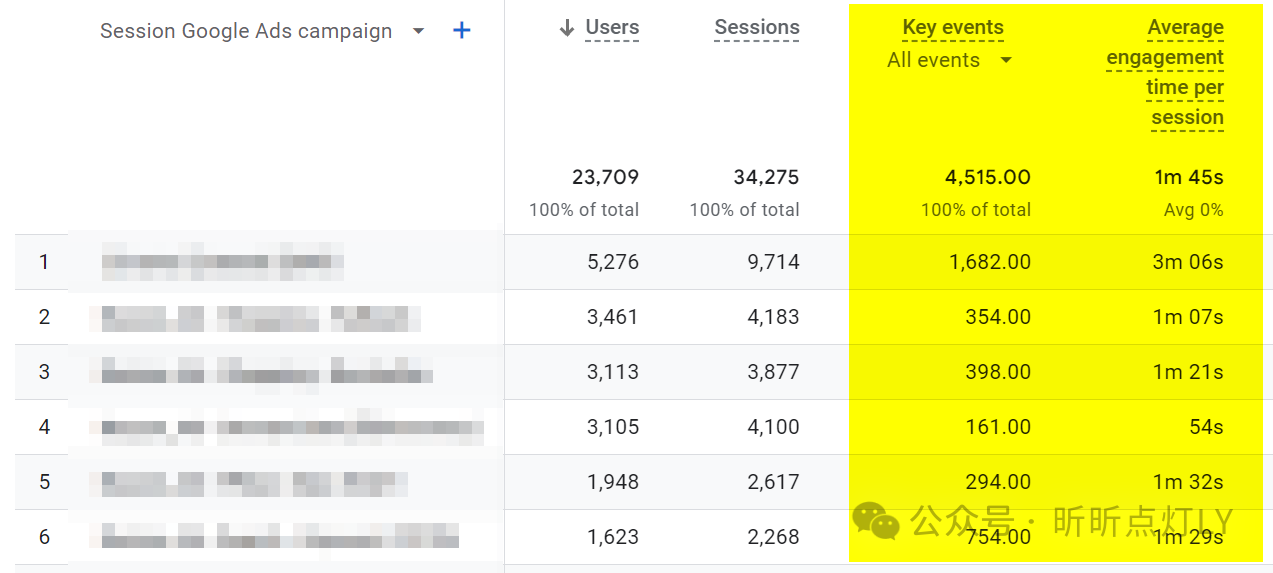Image resolution: width=1273 pixels, height=573 pixels.
Task: Click the 4,515.00 total key events figure
Action: (988, 177)
